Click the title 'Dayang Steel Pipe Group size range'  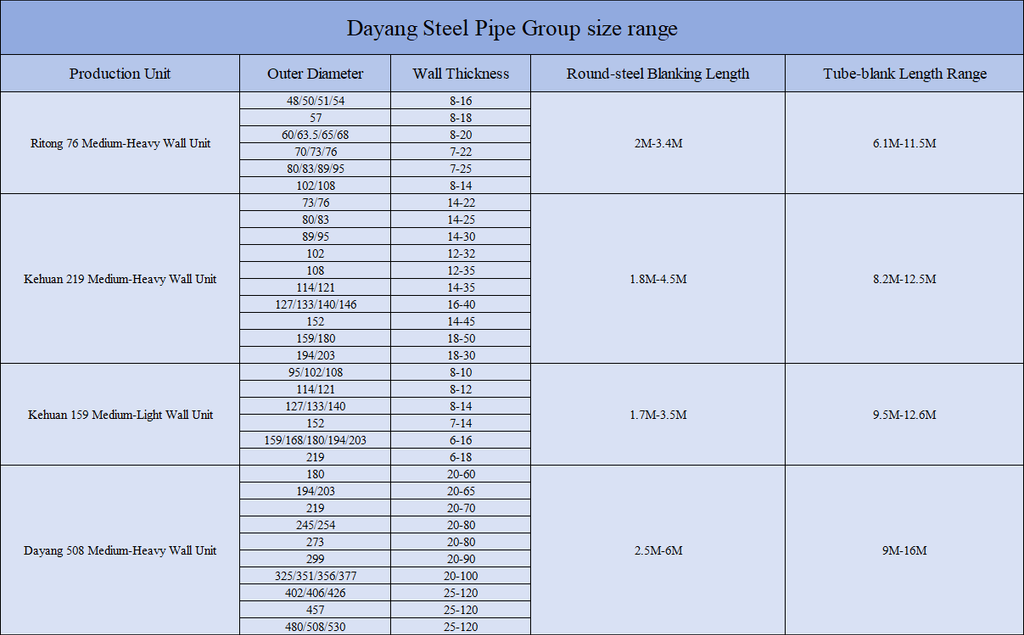coord(512,28)
